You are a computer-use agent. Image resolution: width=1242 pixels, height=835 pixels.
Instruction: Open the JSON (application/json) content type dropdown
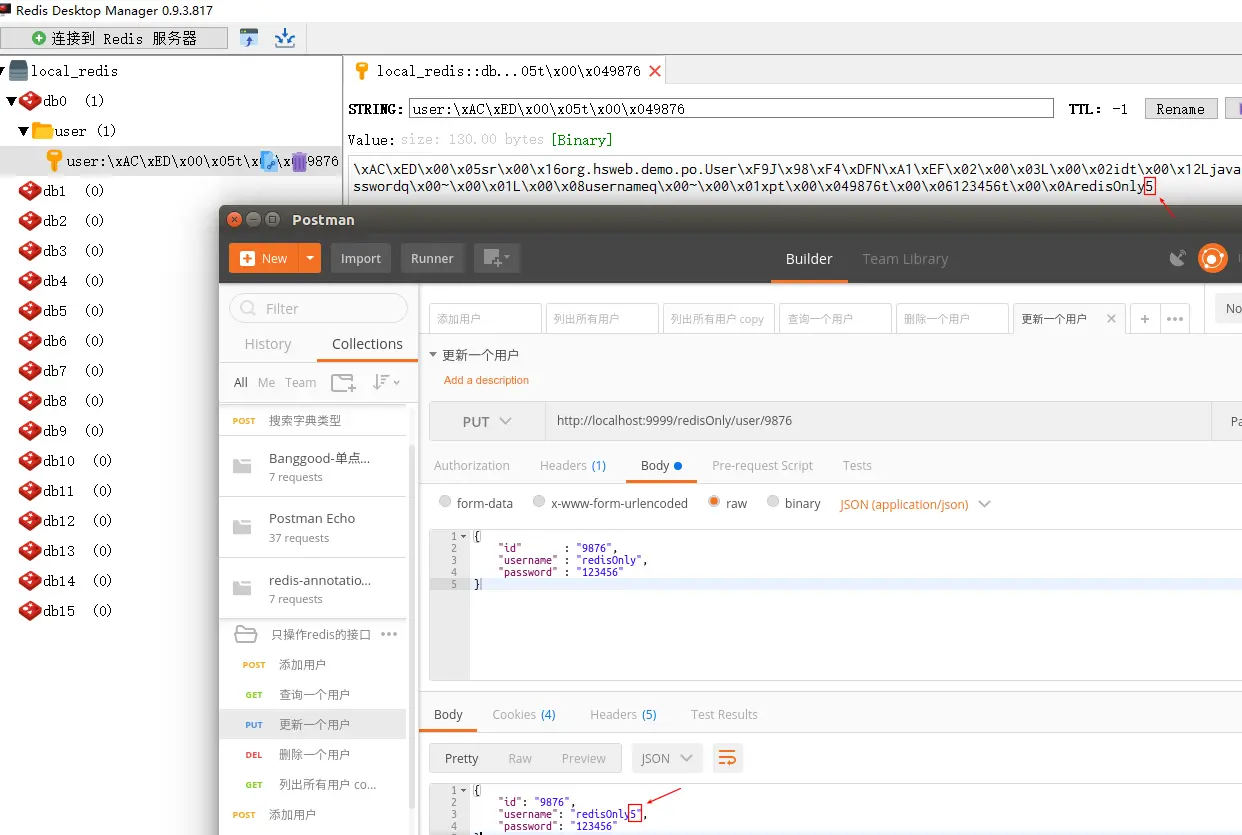click(916, 504)
